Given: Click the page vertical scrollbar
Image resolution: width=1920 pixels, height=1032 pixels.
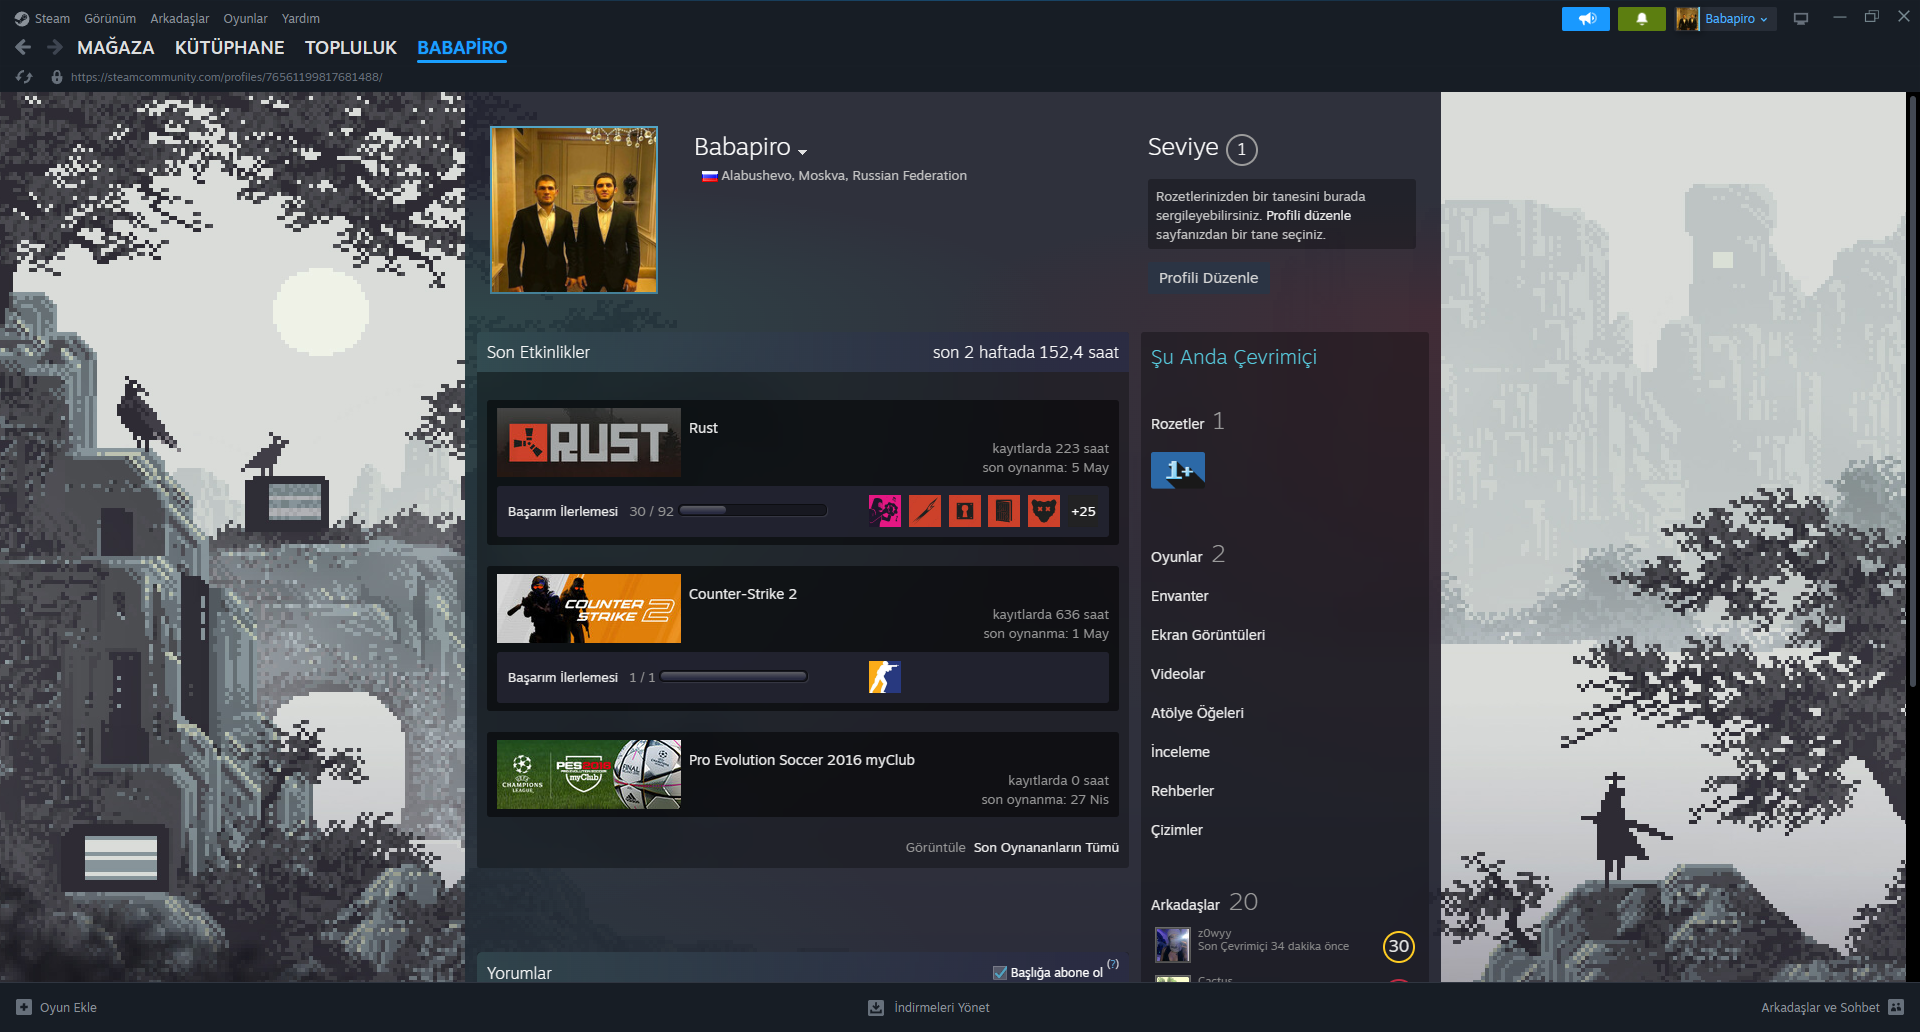Looking at the screenshot, I should point(1913,390).
